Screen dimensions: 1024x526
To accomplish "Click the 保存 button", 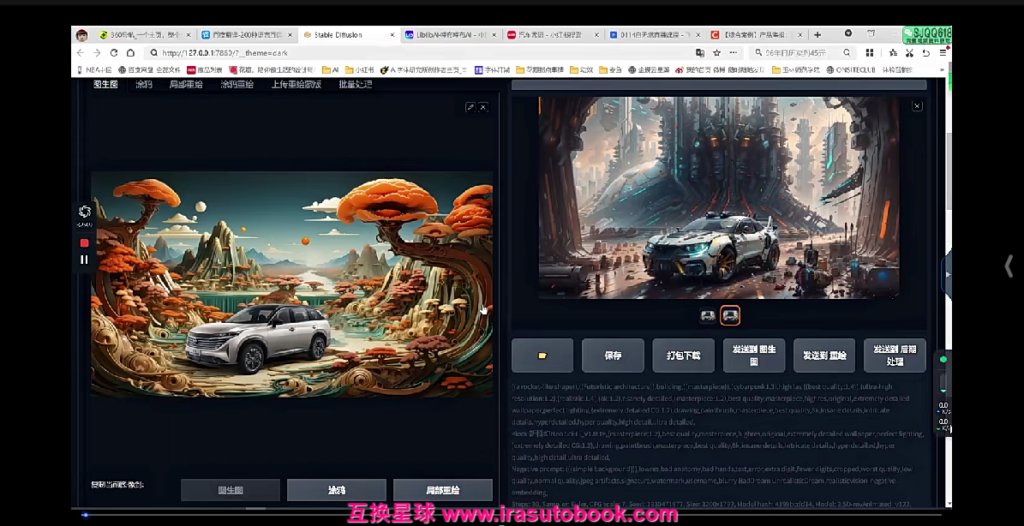I will pos(613,355).
